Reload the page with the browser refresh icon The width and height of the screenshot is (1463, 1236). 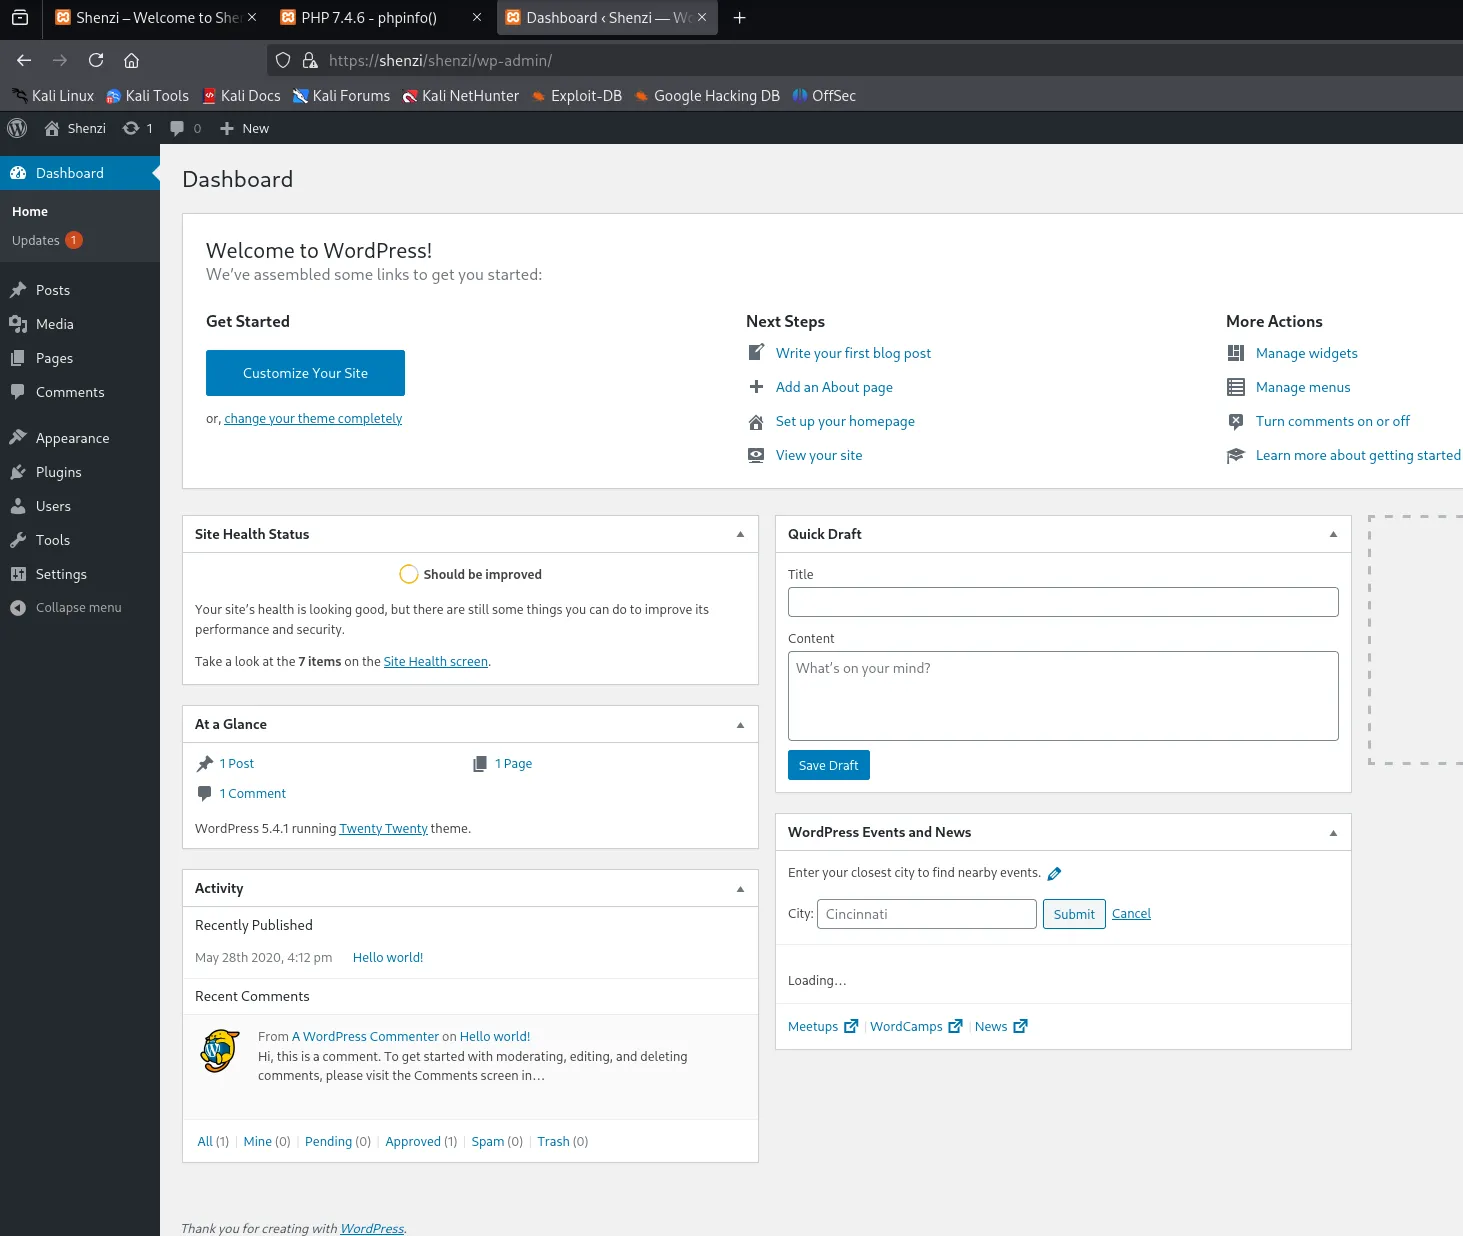(x=96, y=60)
